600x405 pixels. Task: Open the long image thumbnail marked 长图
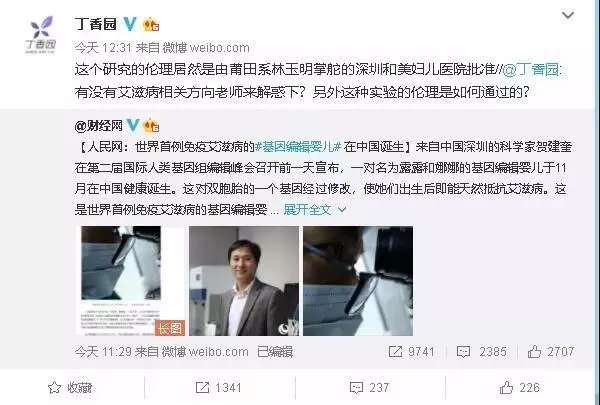click(x=131, y=281)
